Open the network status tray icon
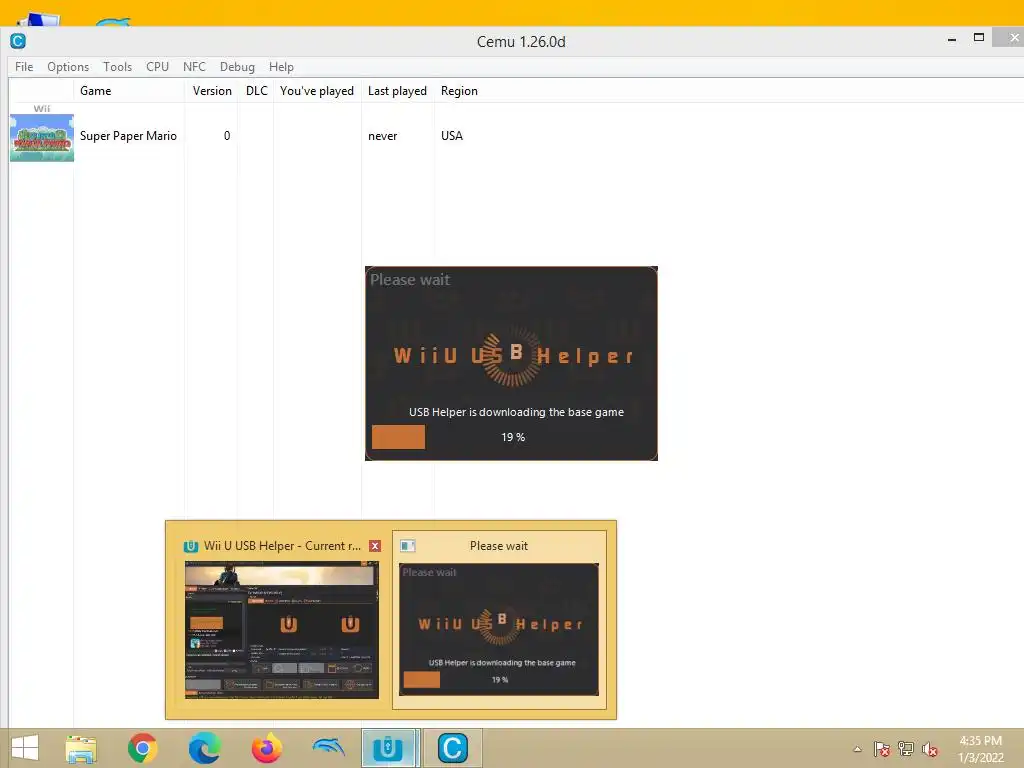1024x768 pixels. point(906,748)
